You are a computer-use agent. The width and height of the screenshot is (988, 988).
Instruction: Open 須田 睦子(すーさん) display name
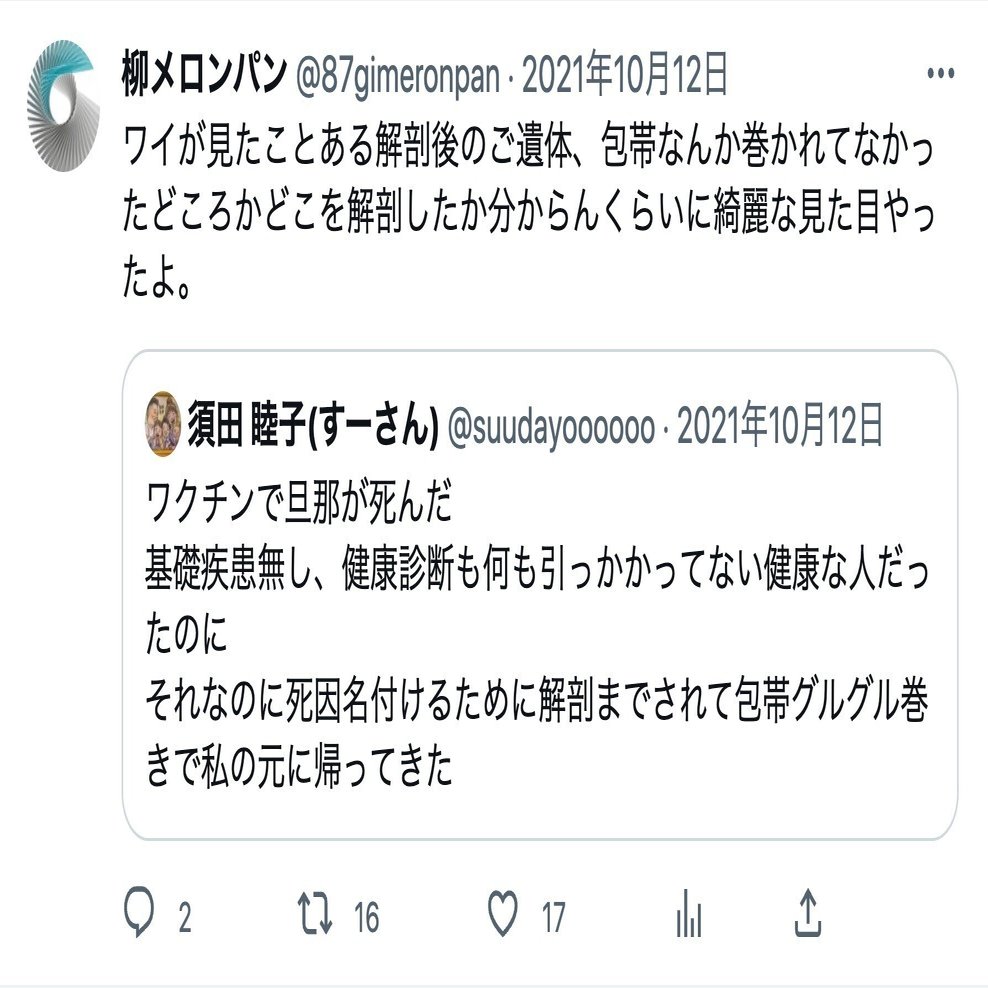pyautogui.click(x=313, y=424)
